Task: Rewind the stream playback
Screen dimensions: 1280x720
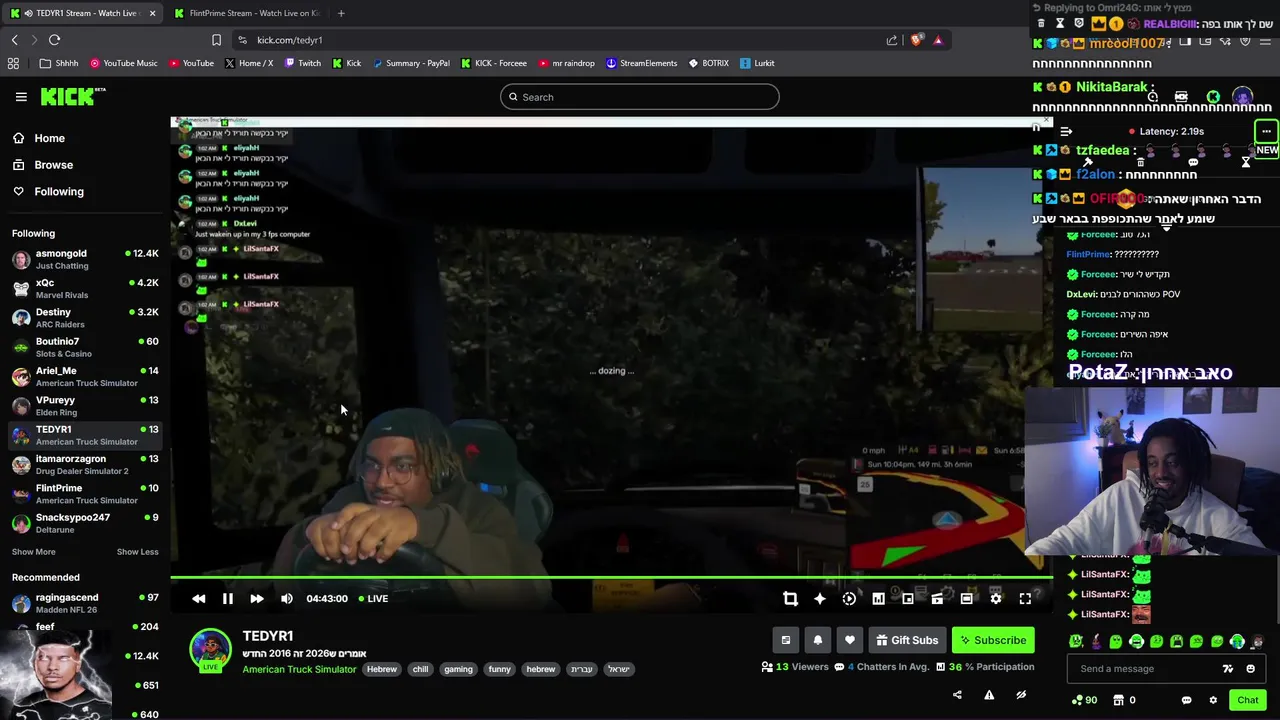Action: click(x=198, y=598)
